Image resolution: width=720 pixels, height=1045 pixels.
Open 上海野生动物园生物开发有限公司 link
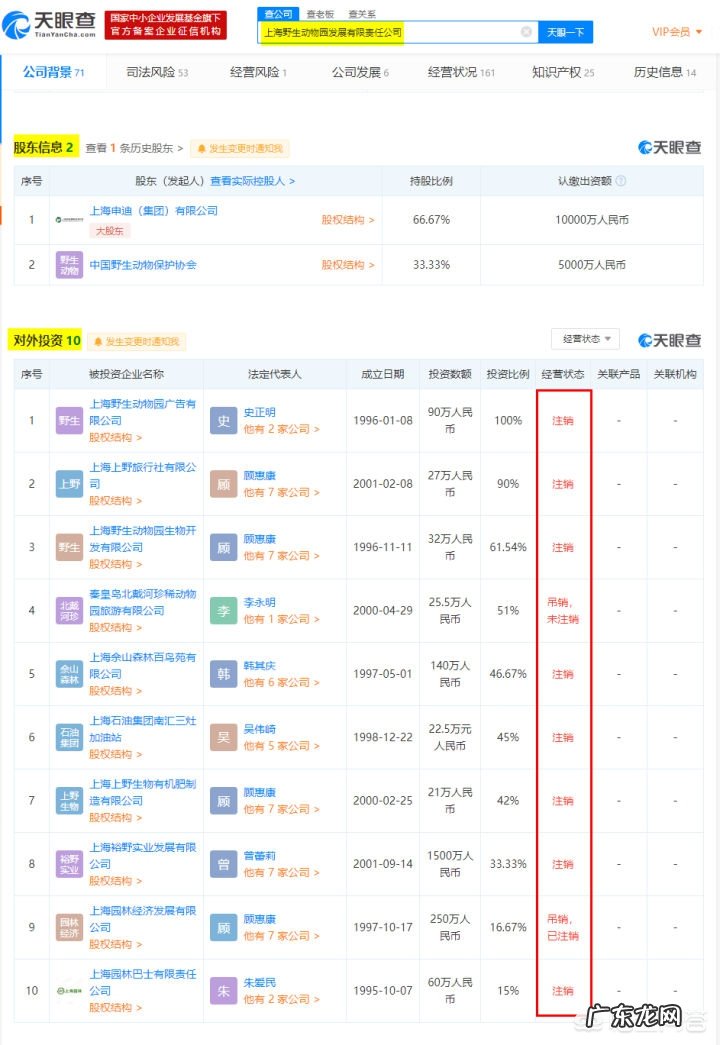[x=143, y=538]
